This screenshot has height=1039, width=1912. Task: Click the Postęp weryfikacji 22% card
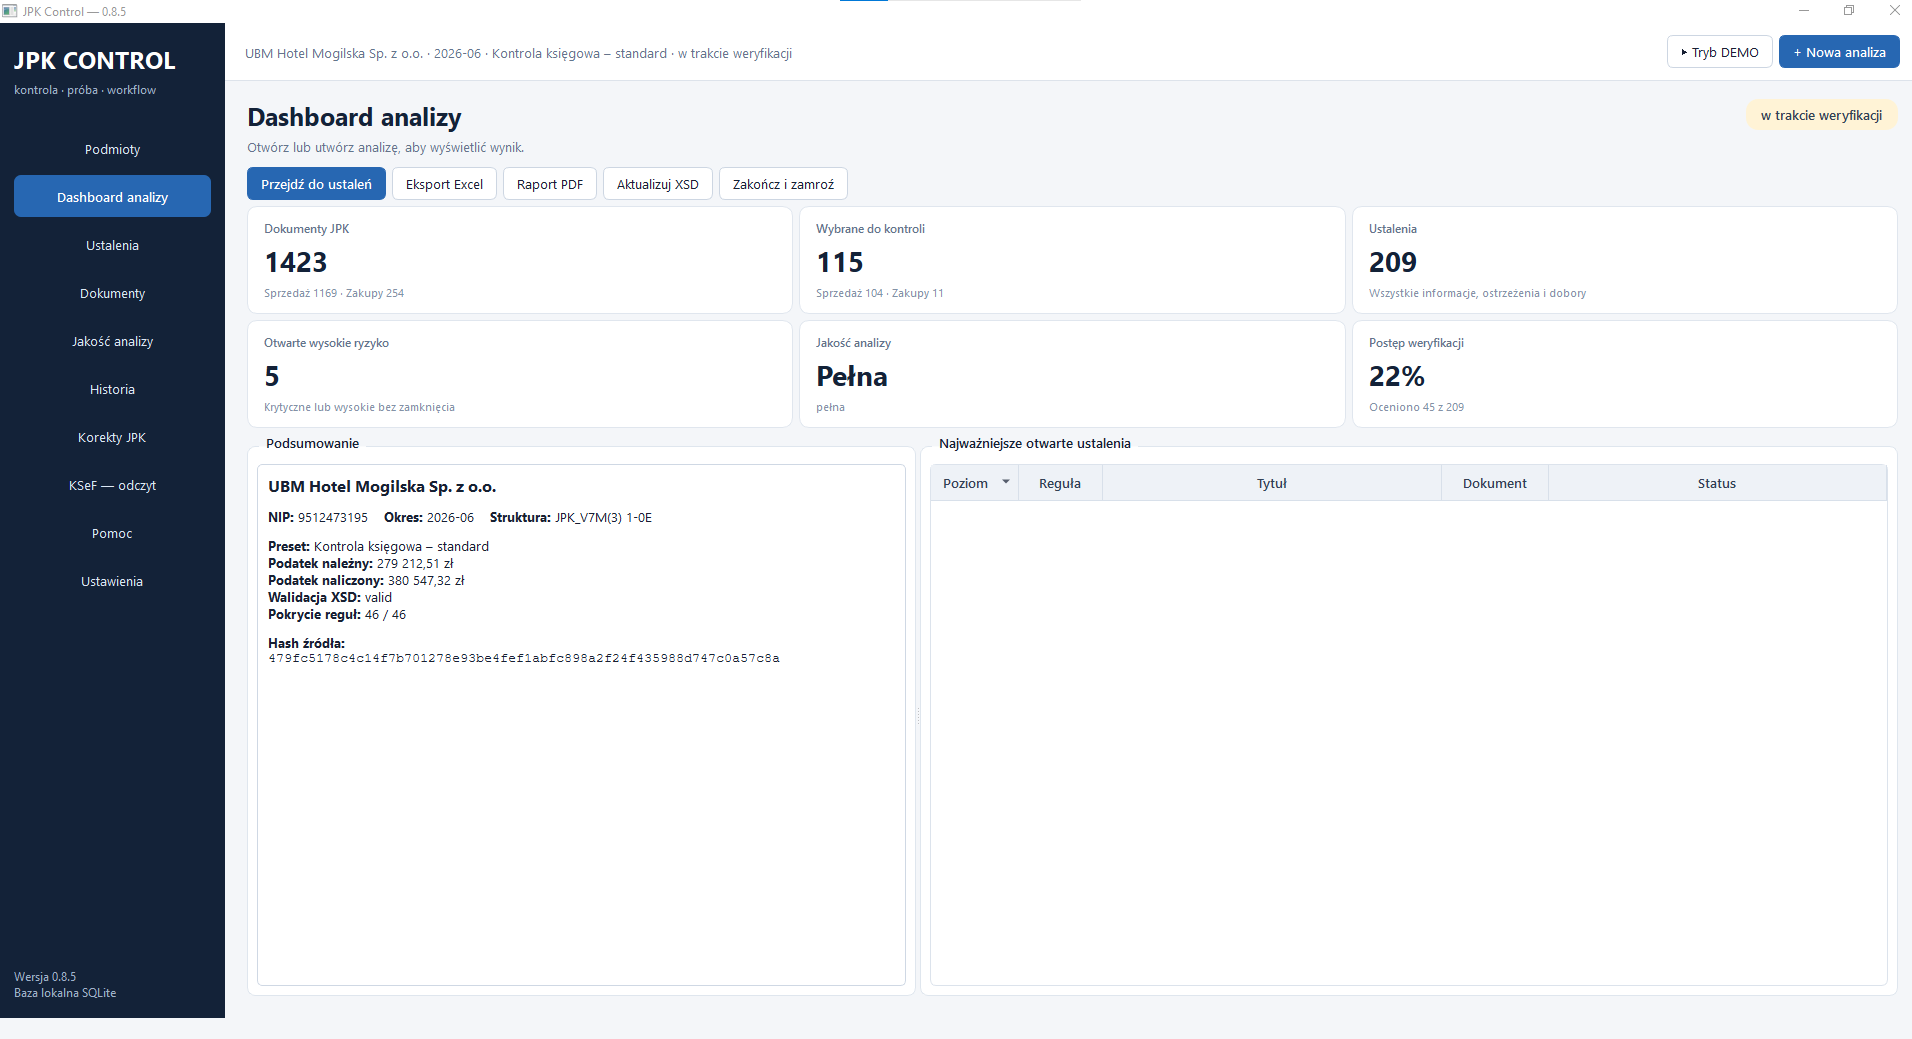click(1625, 374)
